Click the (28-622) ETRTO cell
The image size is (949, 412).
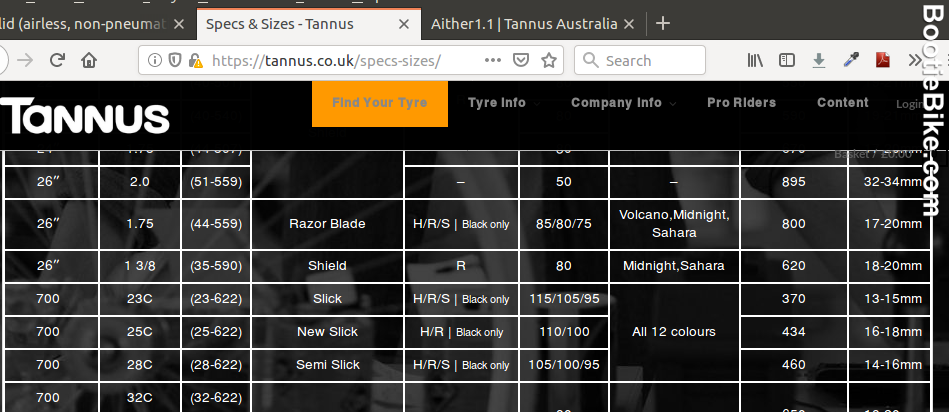[216, 365]
